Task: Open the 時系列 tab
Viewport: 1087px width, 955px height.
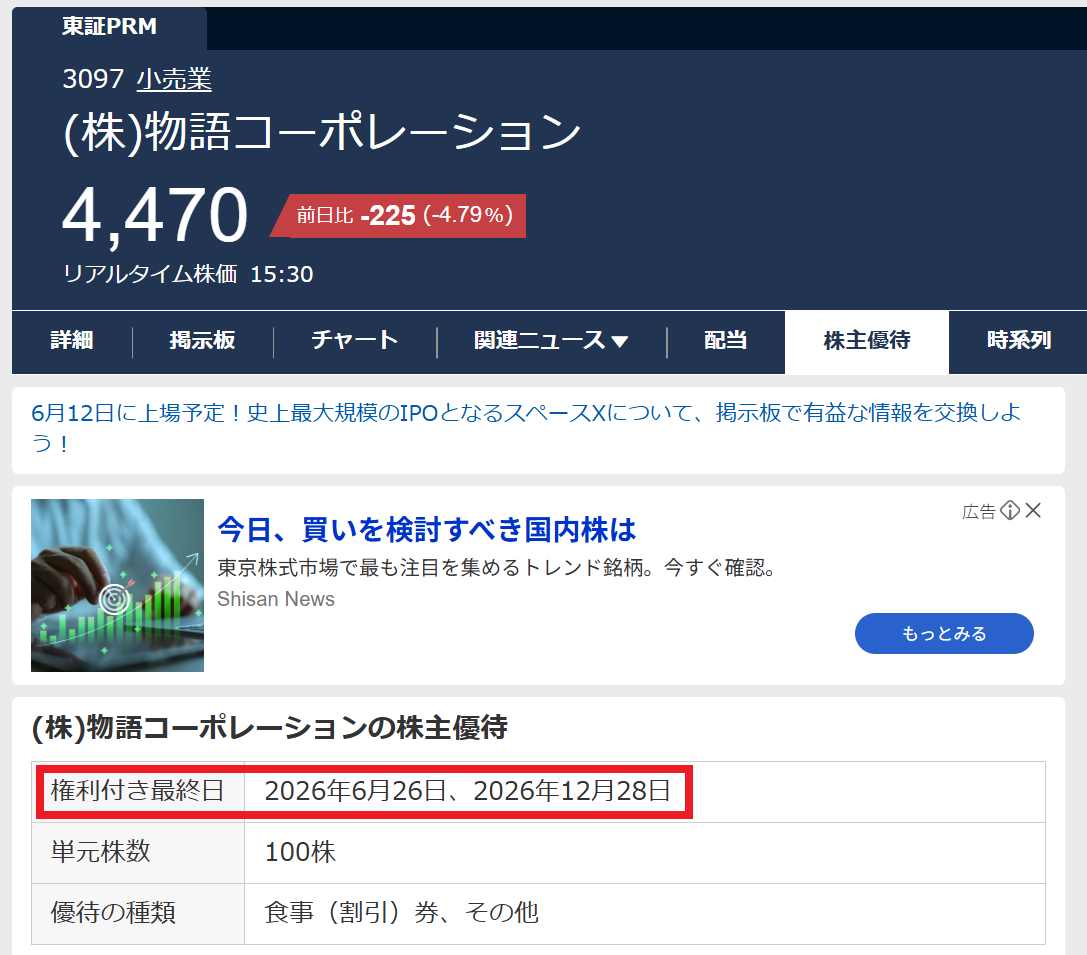Action: [1018, 341]
